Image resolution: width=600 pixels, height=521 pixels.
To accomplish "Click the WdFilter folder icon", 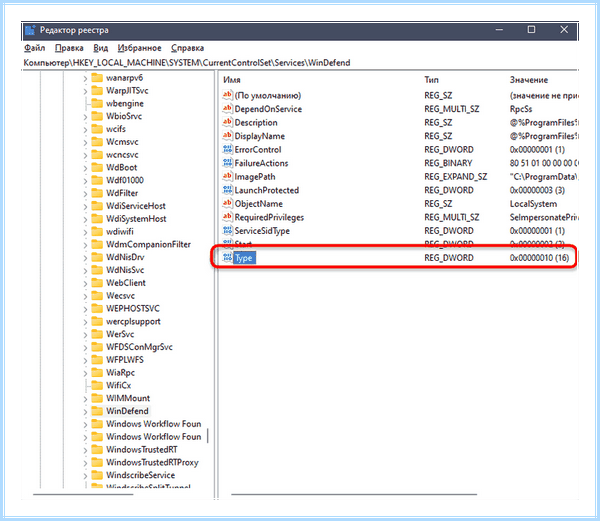I will click(x=97, y=193).
